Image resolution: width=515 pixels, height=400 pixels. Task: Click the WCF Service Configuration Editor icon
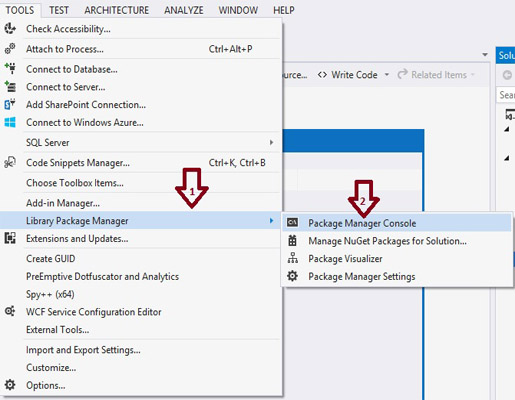point(10,311)
